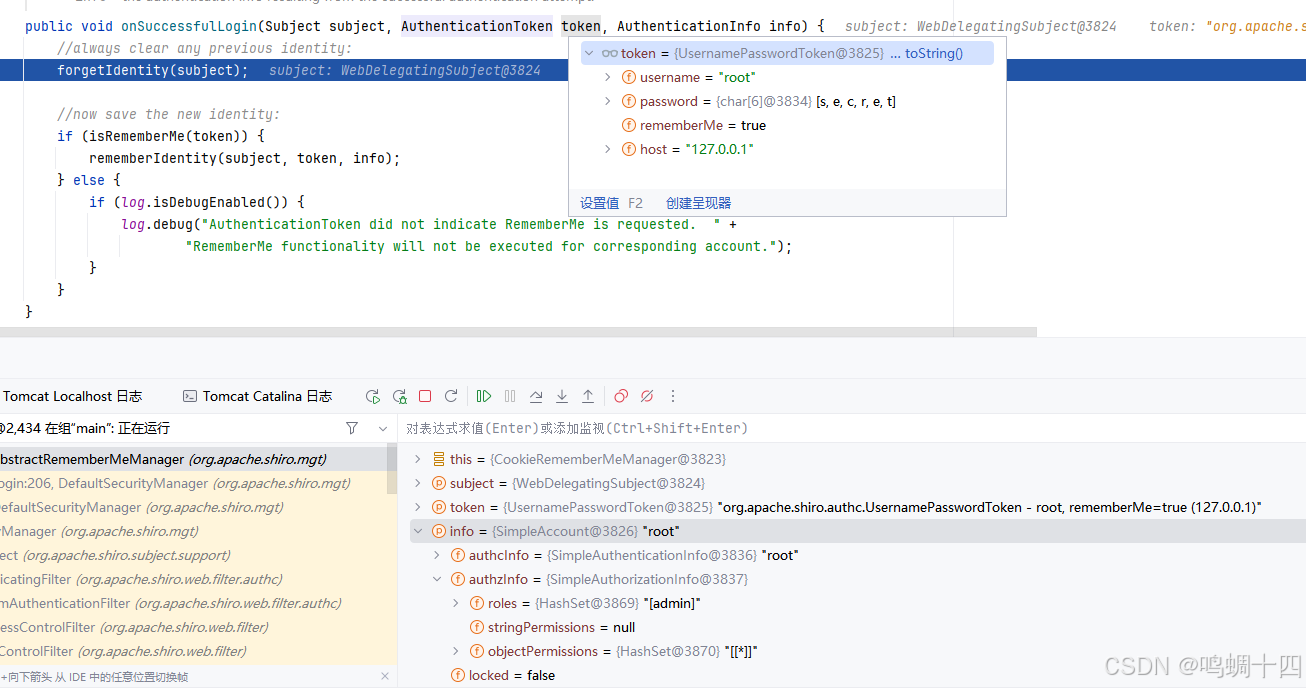Click the editor horizontal scrollbar
1306x688 pixels.
pyautogui.click(x=518, y=332)
